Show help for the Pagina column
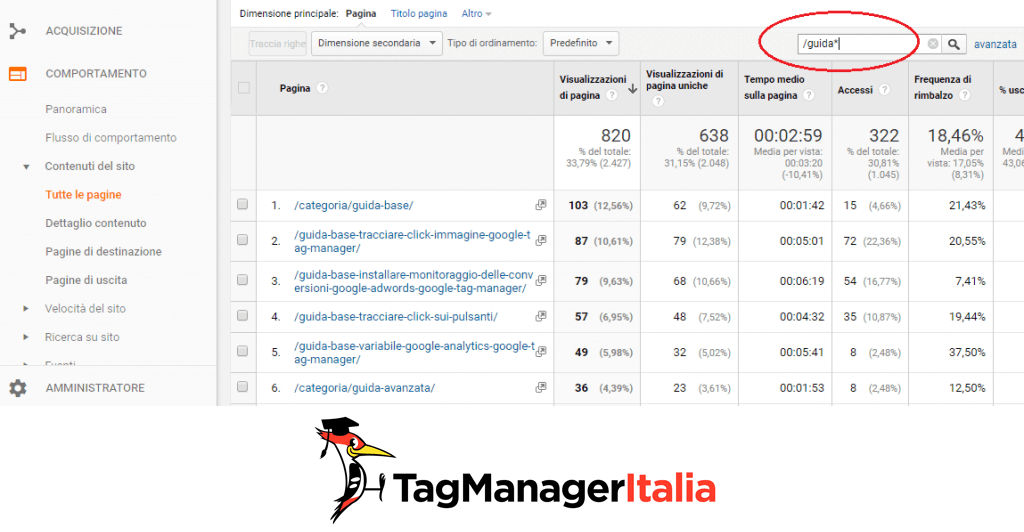Image resolution: width=1024 pixels, height=532 pixels. click(x=322, y=88)
